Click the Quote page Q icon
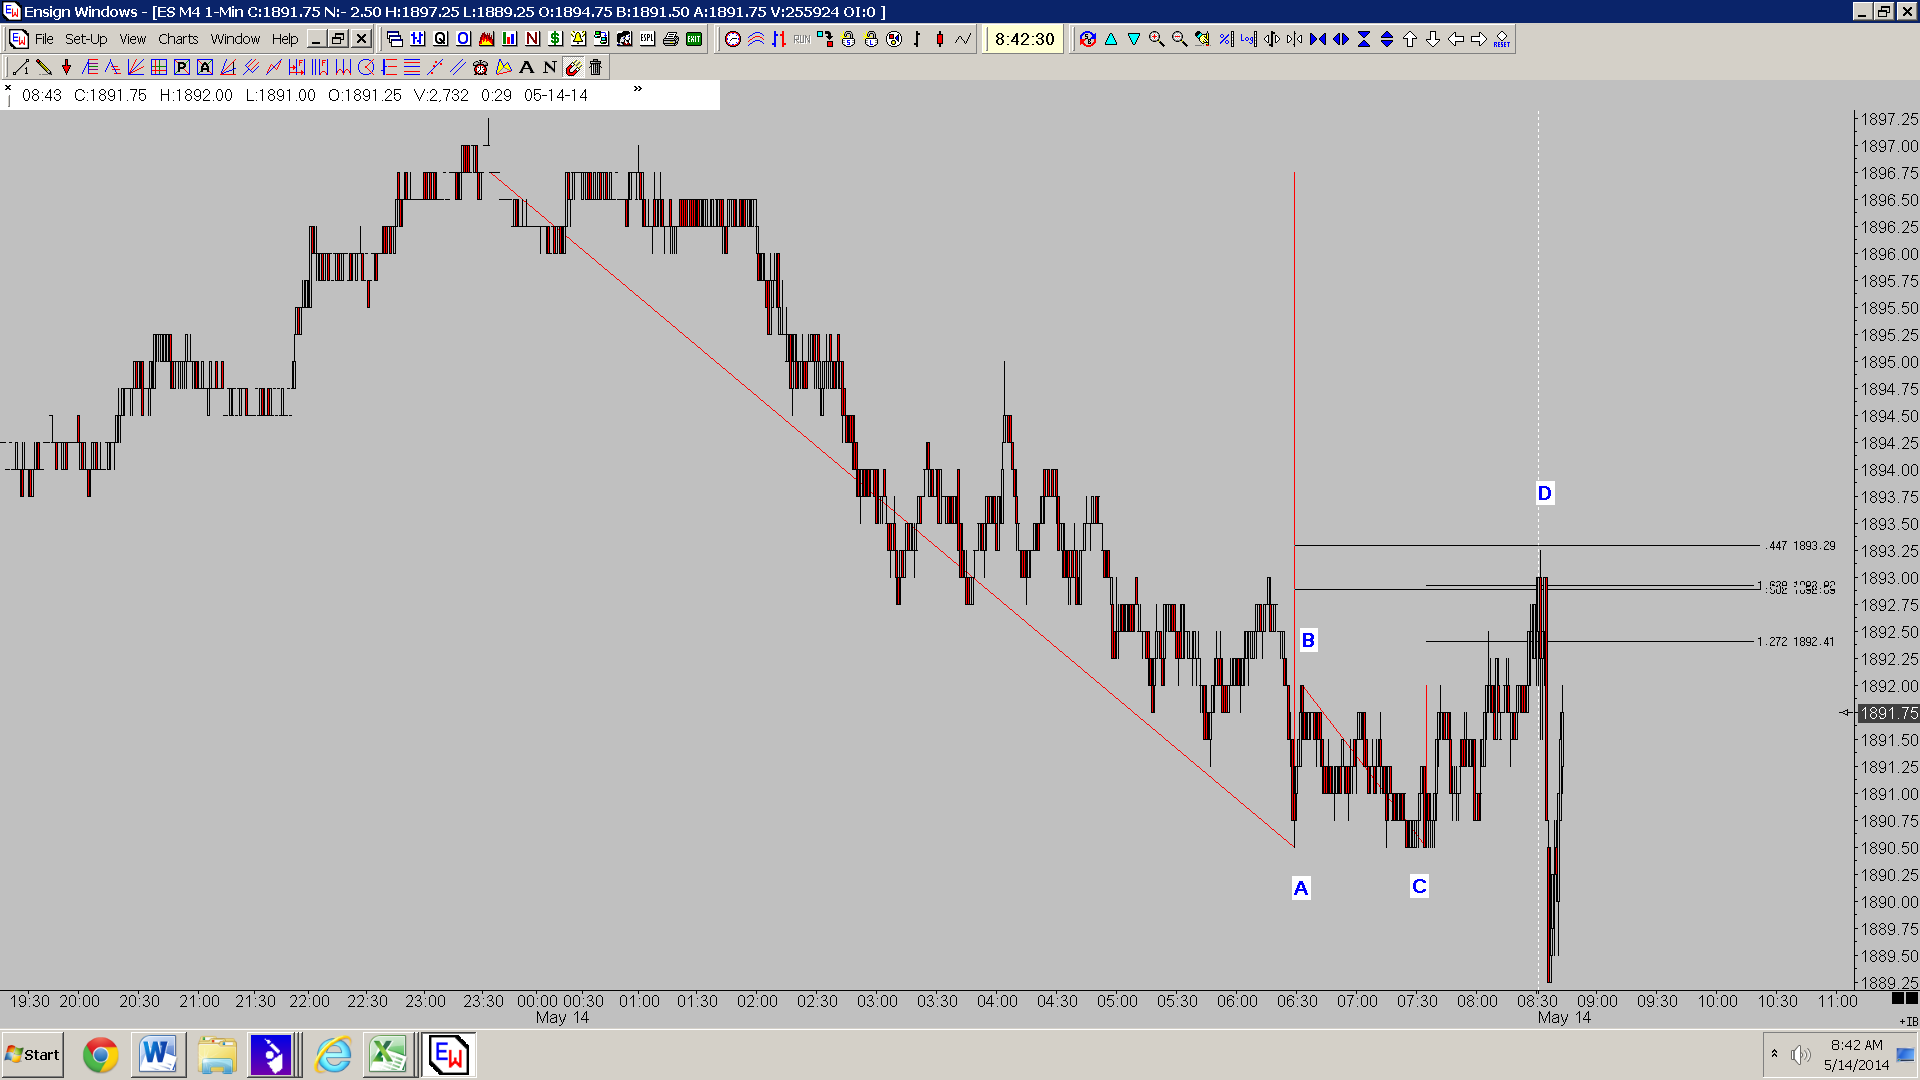Image resolution: width=1920 pixels, height=1080 pixels. point(440,39)
